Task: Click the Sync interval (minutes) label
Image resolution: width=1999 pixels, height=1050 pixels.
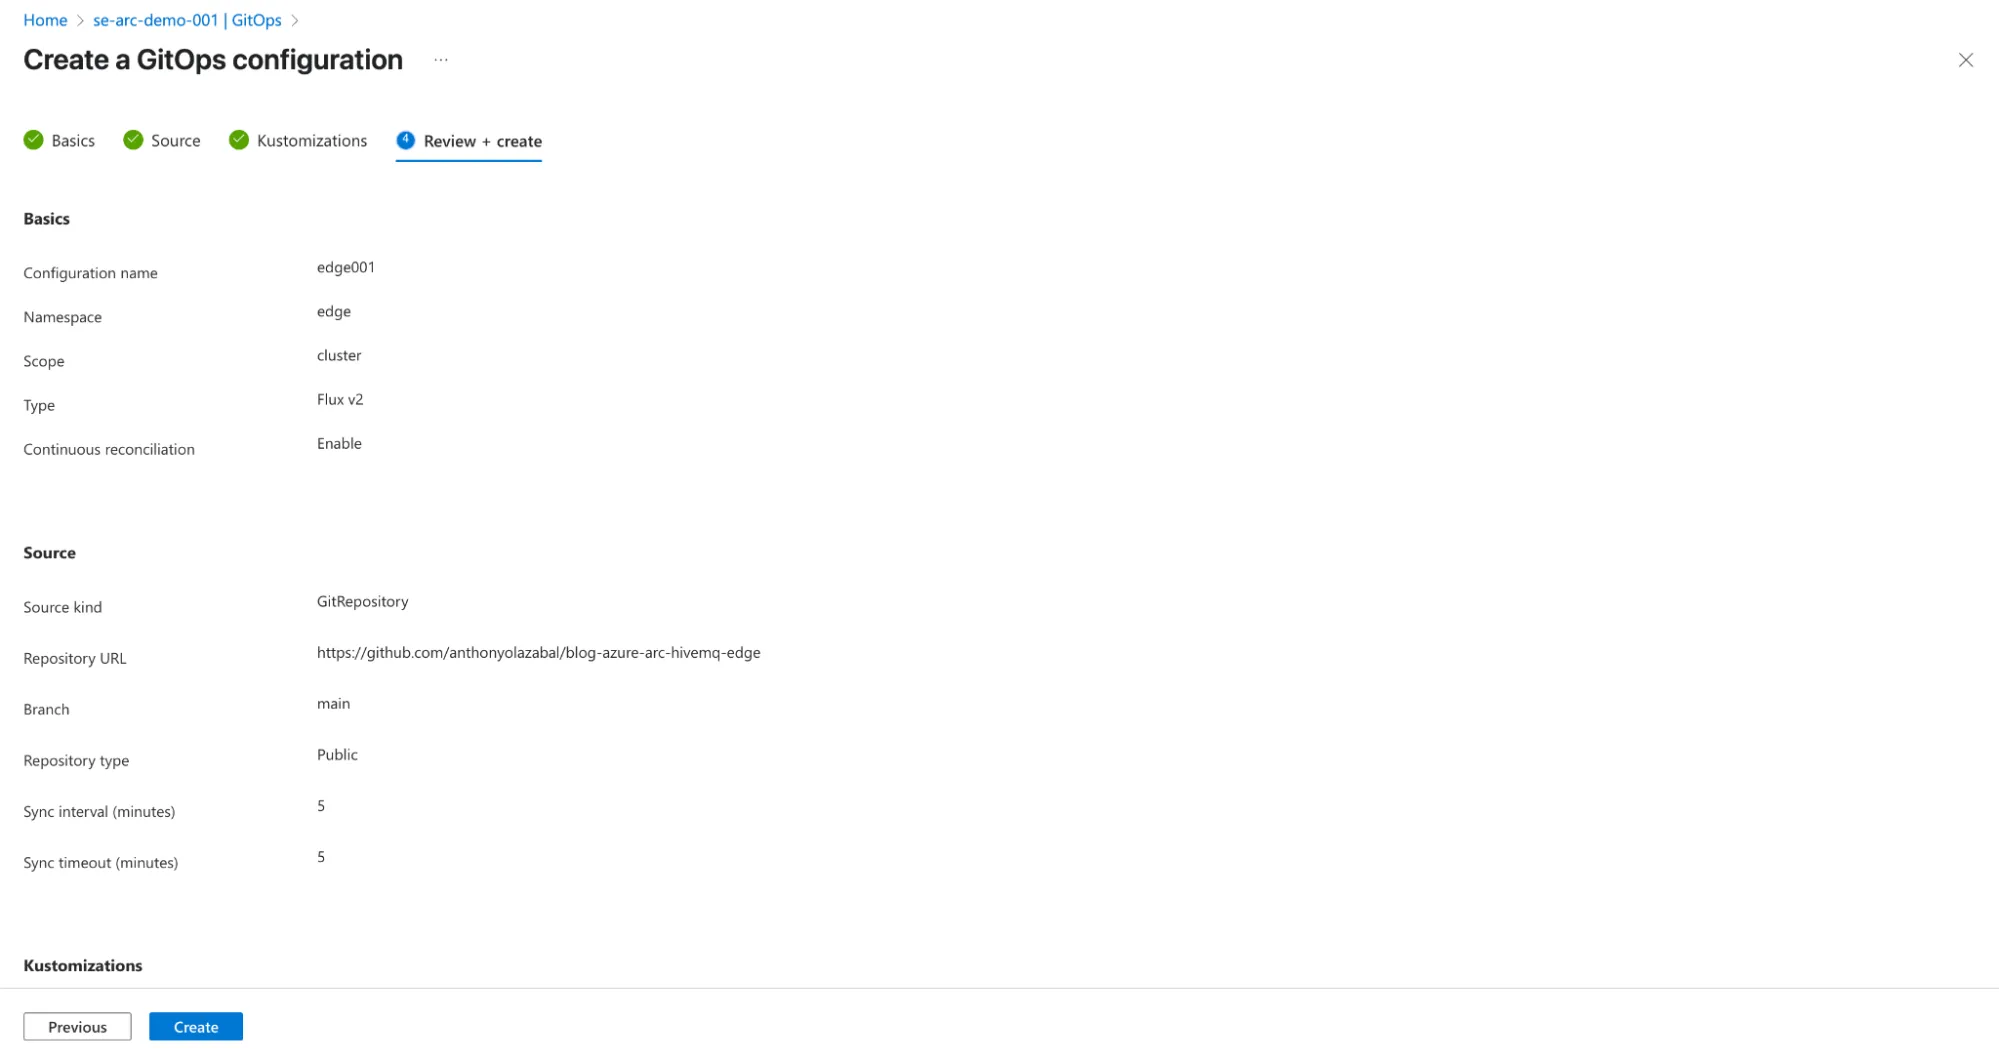Action: (99, 811)
